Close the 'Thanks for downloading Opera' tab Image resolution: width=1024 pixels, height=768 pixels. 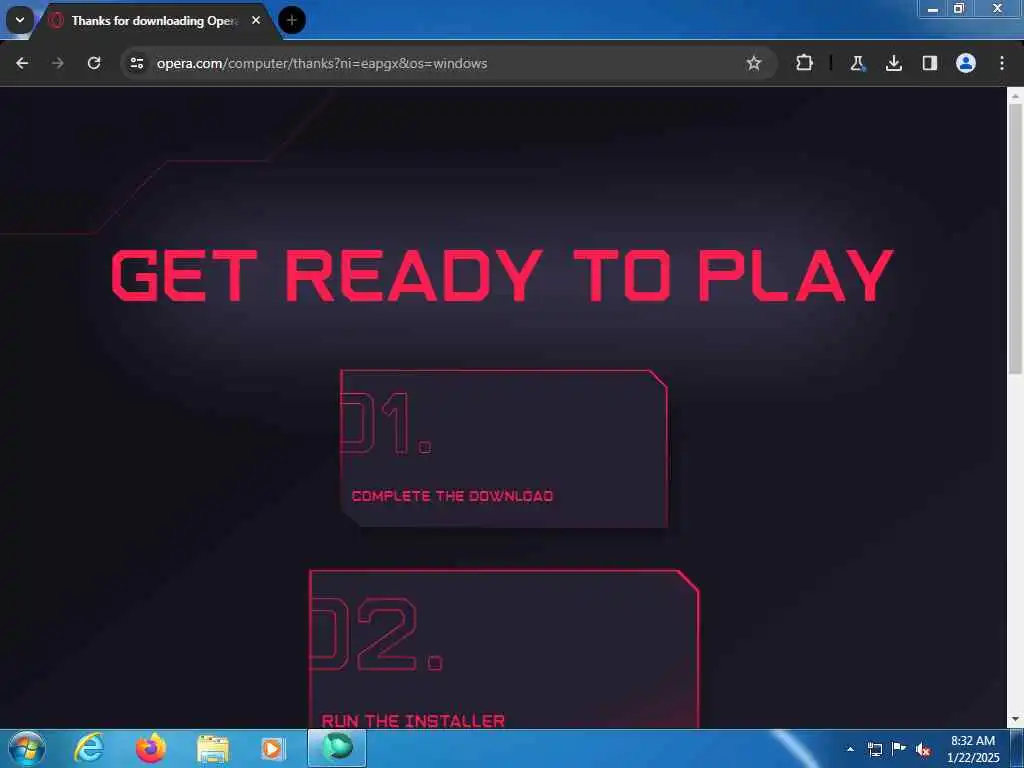256,20
